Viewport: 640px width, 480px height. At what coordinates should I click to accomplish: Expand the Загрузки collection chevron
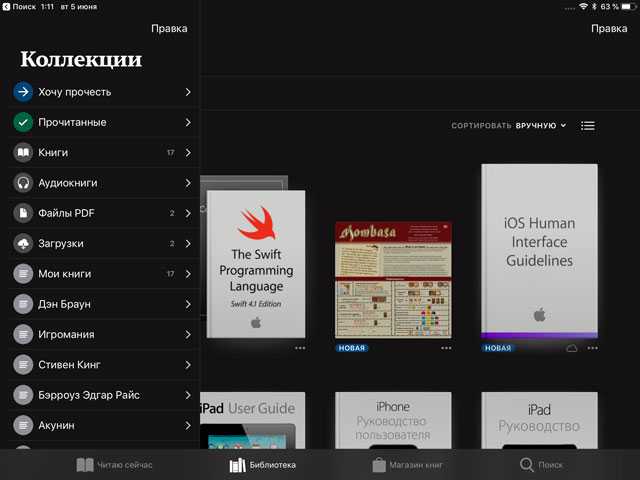tap(188, 244)
